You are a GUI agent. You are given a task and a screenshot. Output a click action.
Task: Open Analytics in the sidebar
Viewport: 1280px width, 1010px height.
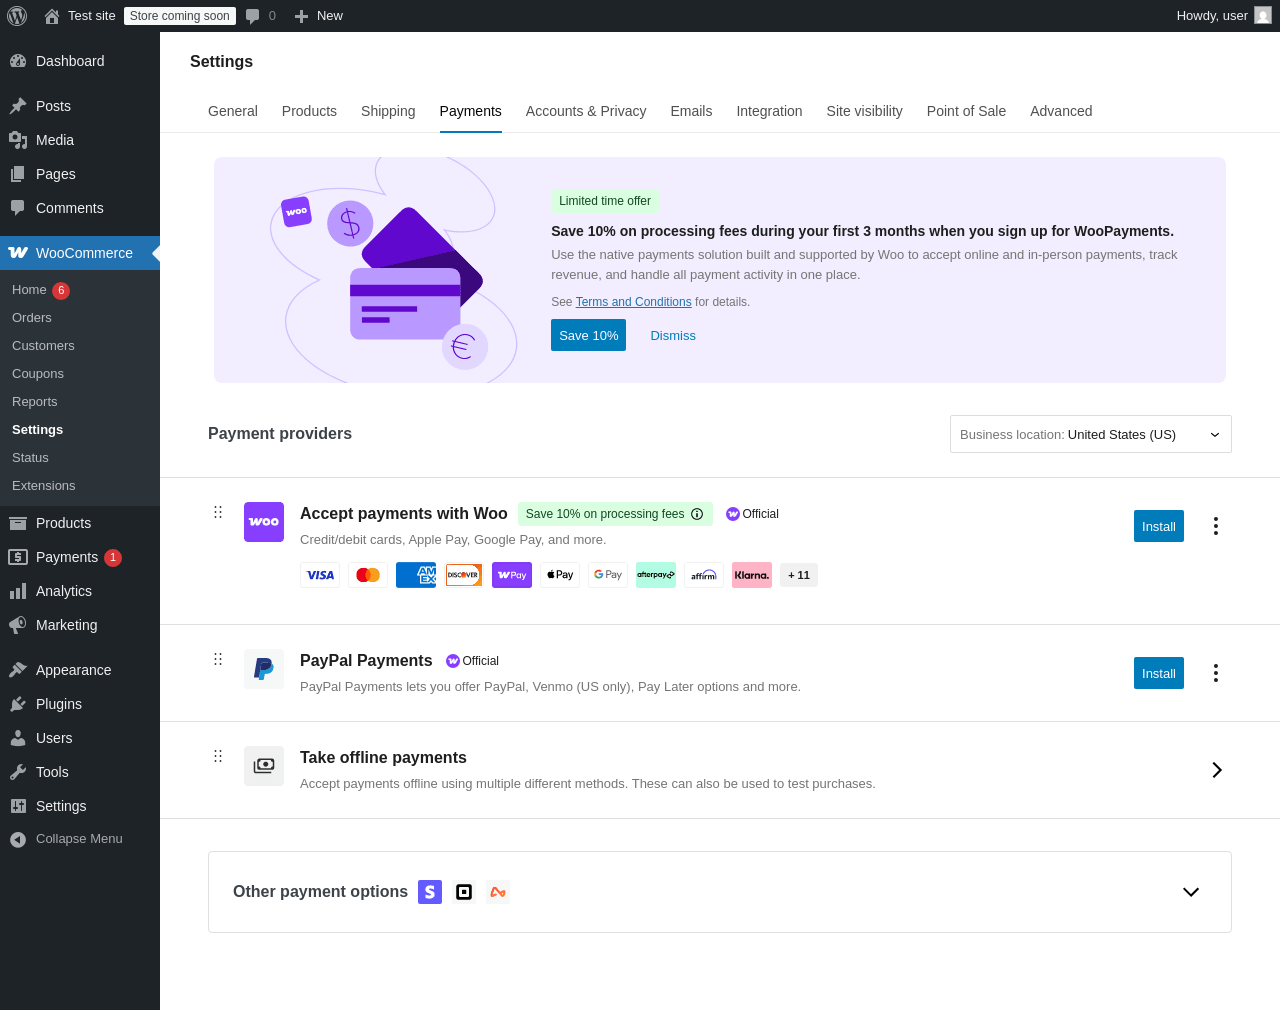click(x=80, y=591)
